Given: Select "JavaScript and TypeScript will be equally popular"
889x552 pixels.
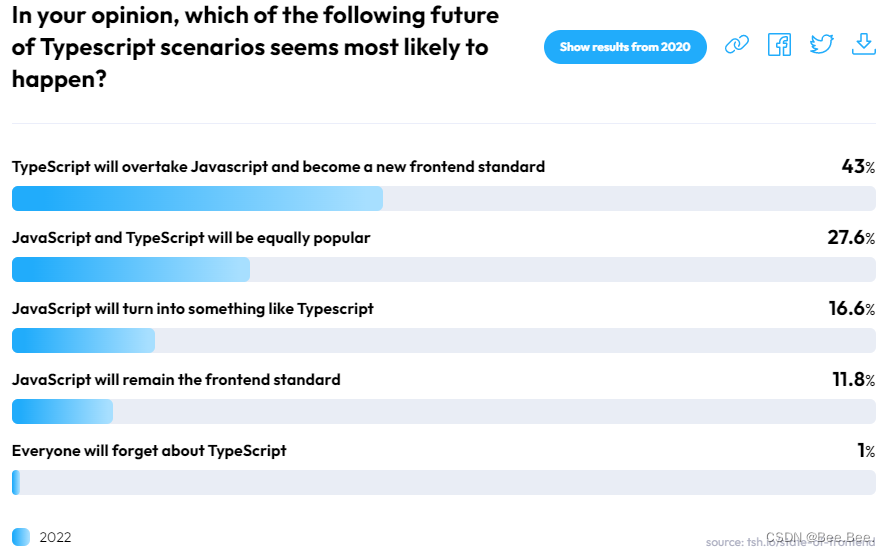Looking at the screenshot, I should coord(191,238).
